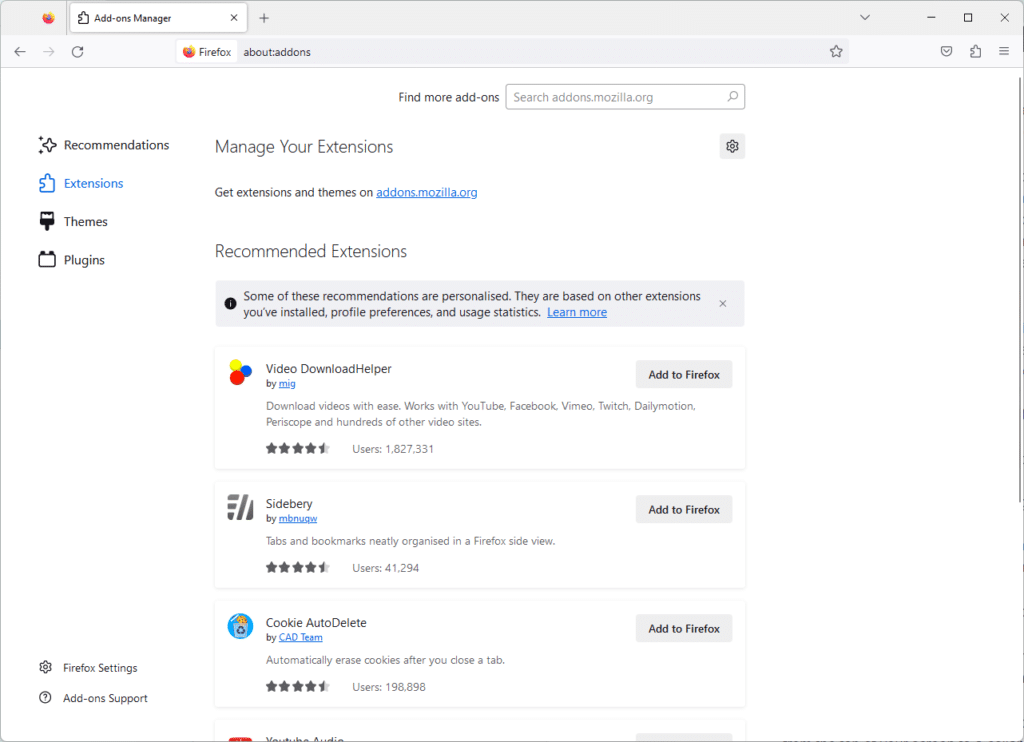Click the Cookie AutoDelete icon

(x=240, y=626)
